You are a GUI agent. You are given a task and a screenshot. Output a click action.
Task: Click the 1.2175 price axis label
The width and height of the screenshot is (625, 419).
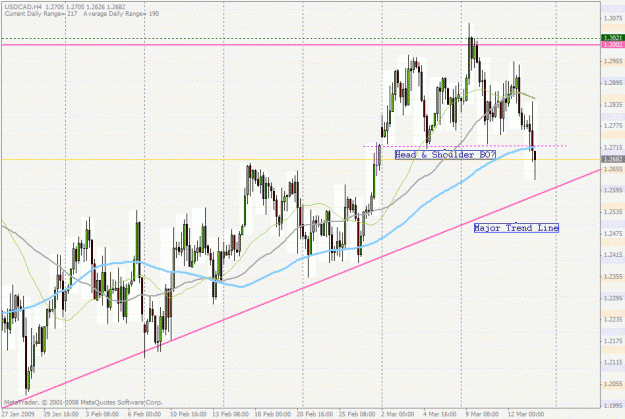(x=613, y=341)
